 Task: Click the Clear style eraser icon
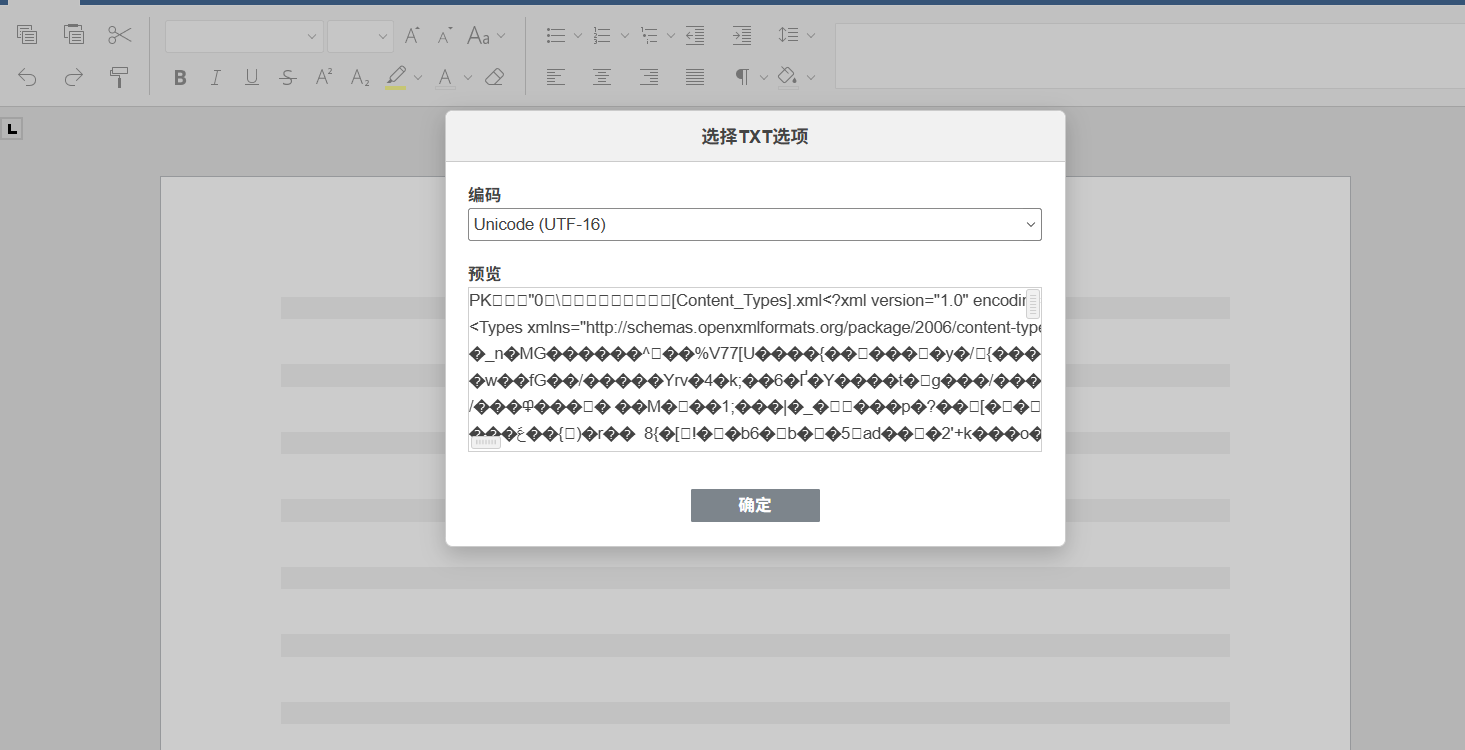494,77
